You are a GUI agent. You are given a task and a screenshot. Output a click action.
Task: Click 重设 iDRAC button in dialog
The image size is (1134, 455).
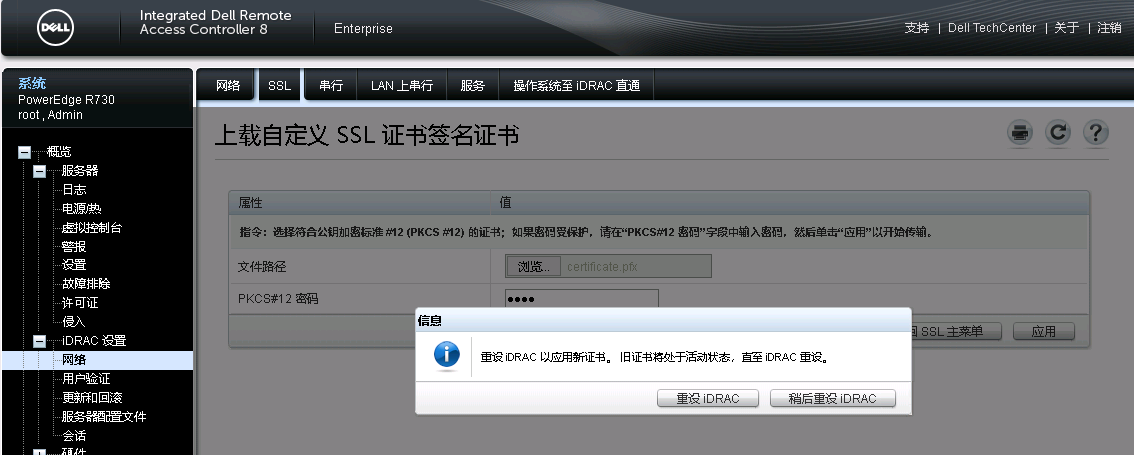pos(707,399)
